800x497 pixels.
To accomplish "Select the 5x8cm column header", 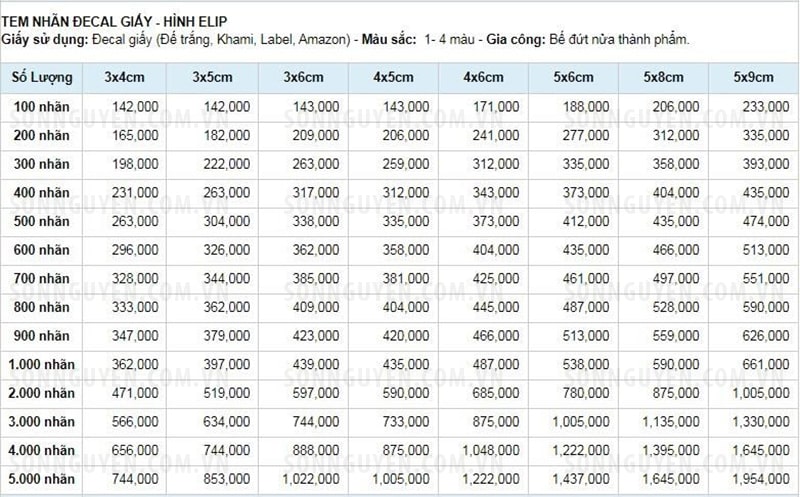I will [663, 78].
